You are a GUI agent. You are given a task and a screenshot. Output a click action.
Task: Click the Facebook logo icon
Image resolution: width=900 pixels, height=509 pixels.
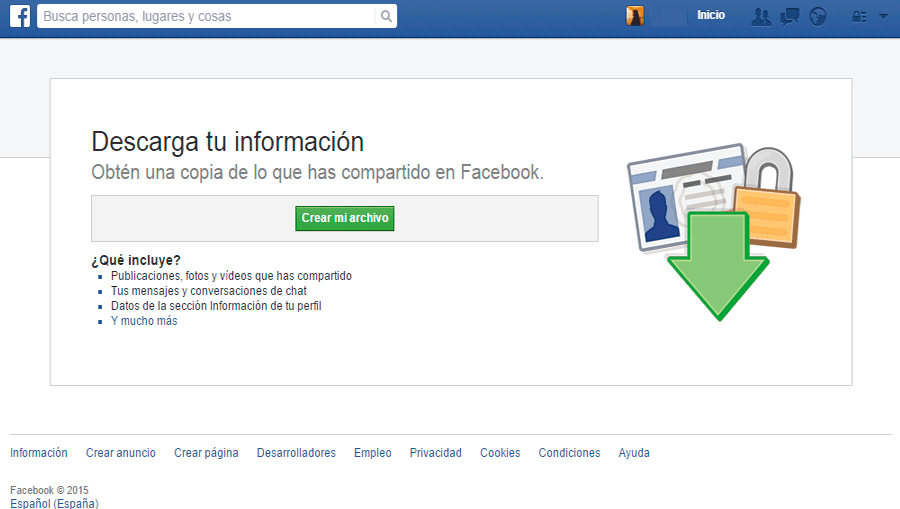pos(20,16)
